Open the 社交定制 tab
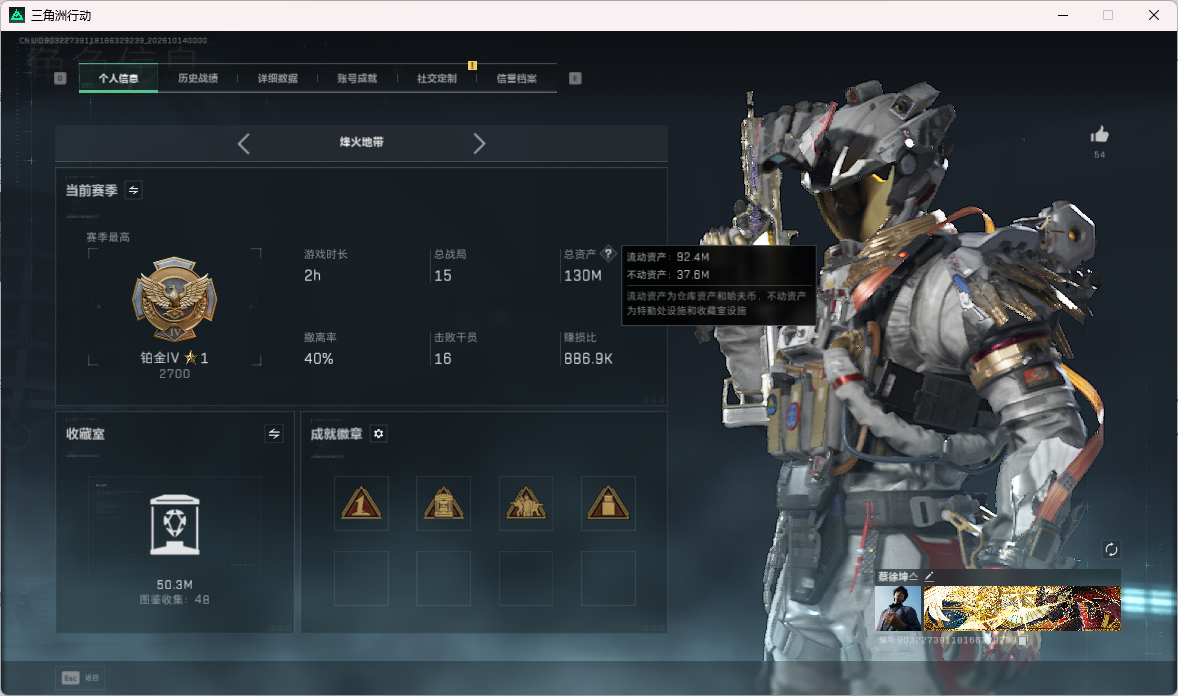Screen dimensions: 1178x696 click(x=436, y=78)
